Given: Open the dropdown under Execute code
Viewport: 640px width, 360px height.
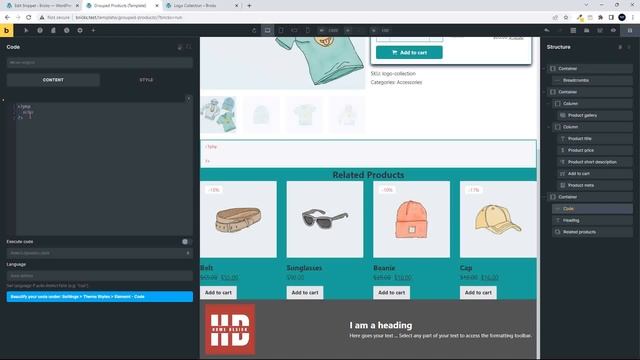Looking at the screenshot, I should (100, 253).
